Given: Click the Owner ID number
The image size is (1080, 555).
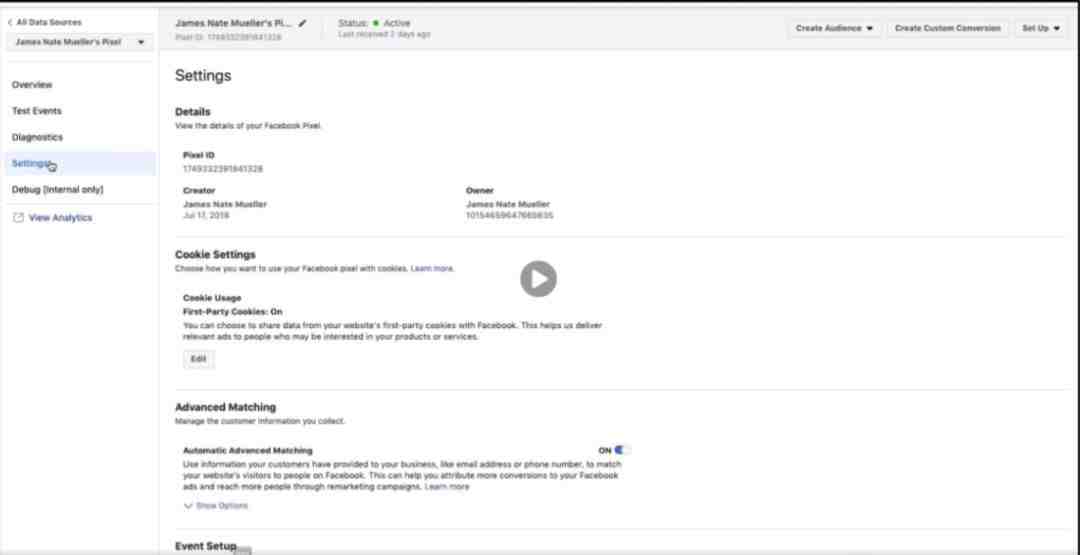Looking at the screenshot, I should 510,216.
